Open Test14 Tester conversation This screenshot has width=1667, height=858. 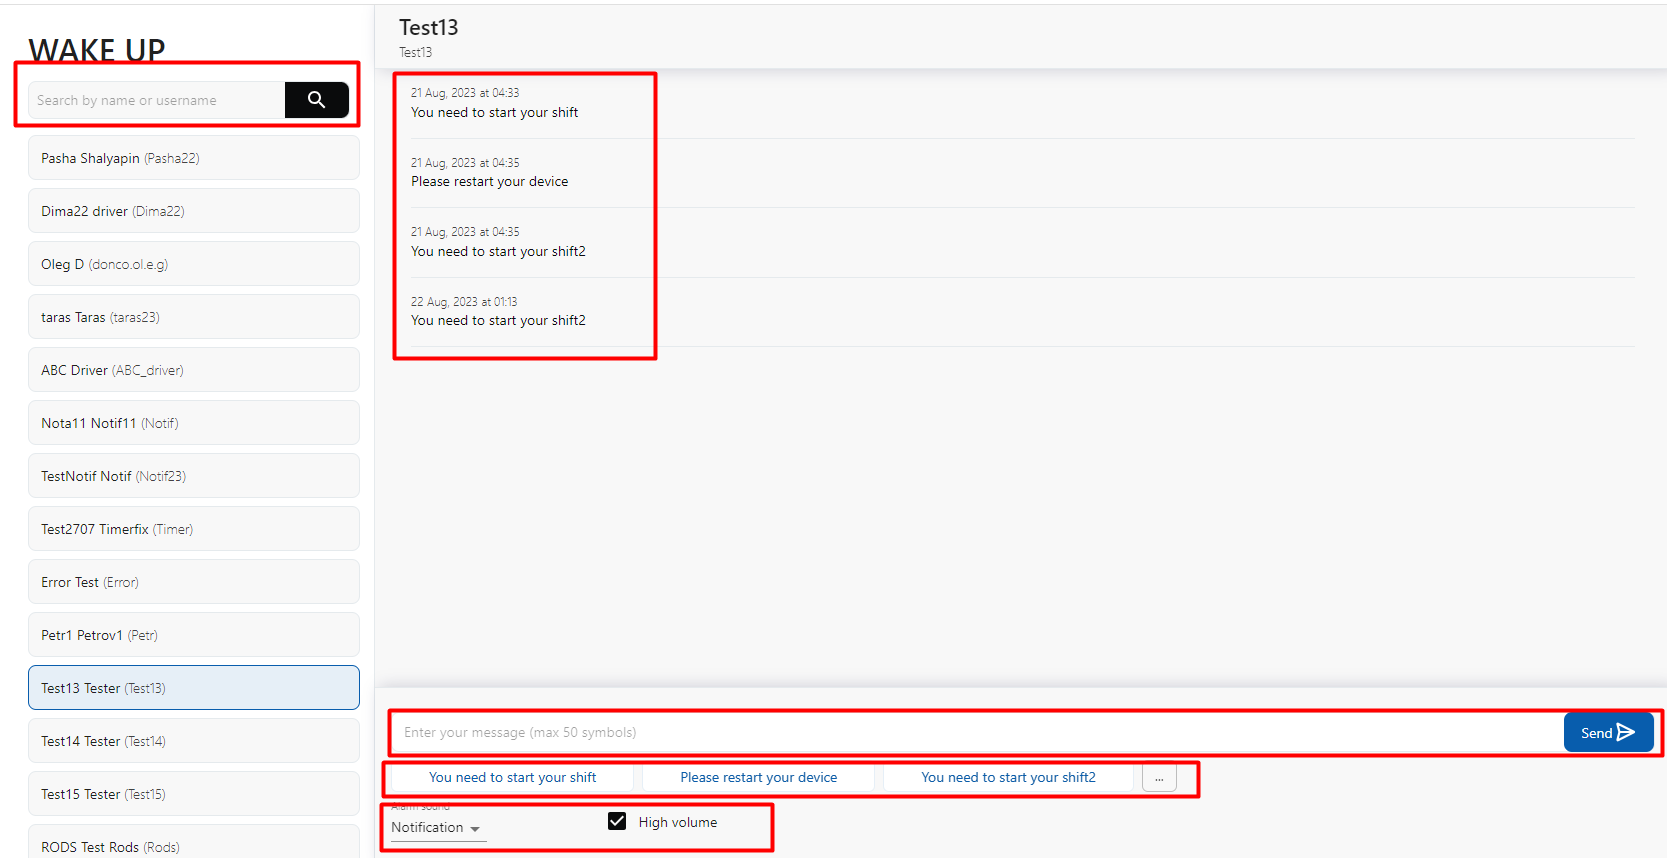(x=193, y=741)
